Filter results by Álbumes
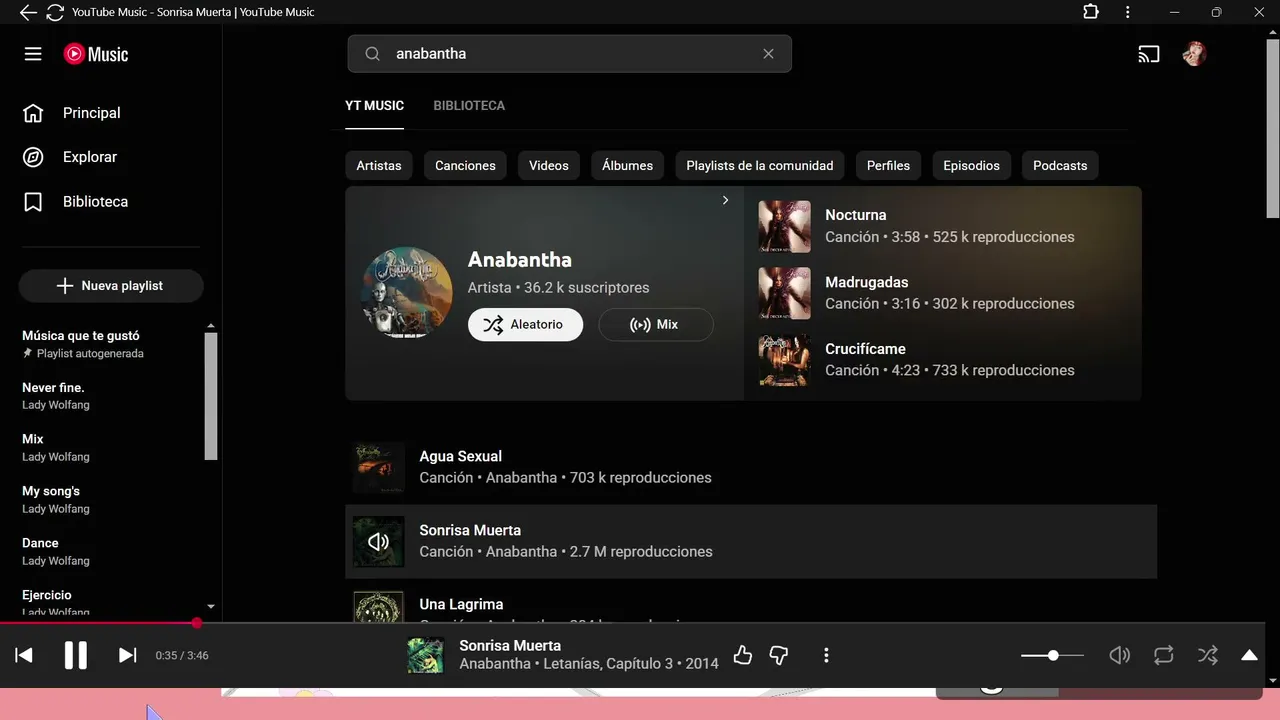1280x720 pixels. (x=627, y=166)
